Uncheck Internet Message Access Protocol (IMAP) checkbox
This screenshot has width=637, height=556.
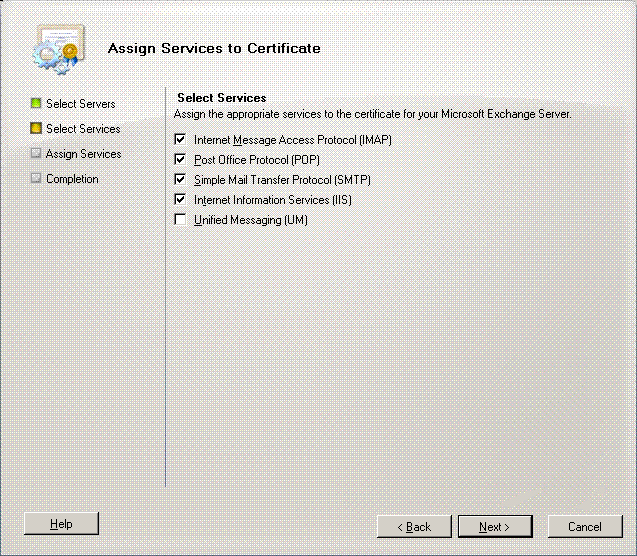pos(181,140)
